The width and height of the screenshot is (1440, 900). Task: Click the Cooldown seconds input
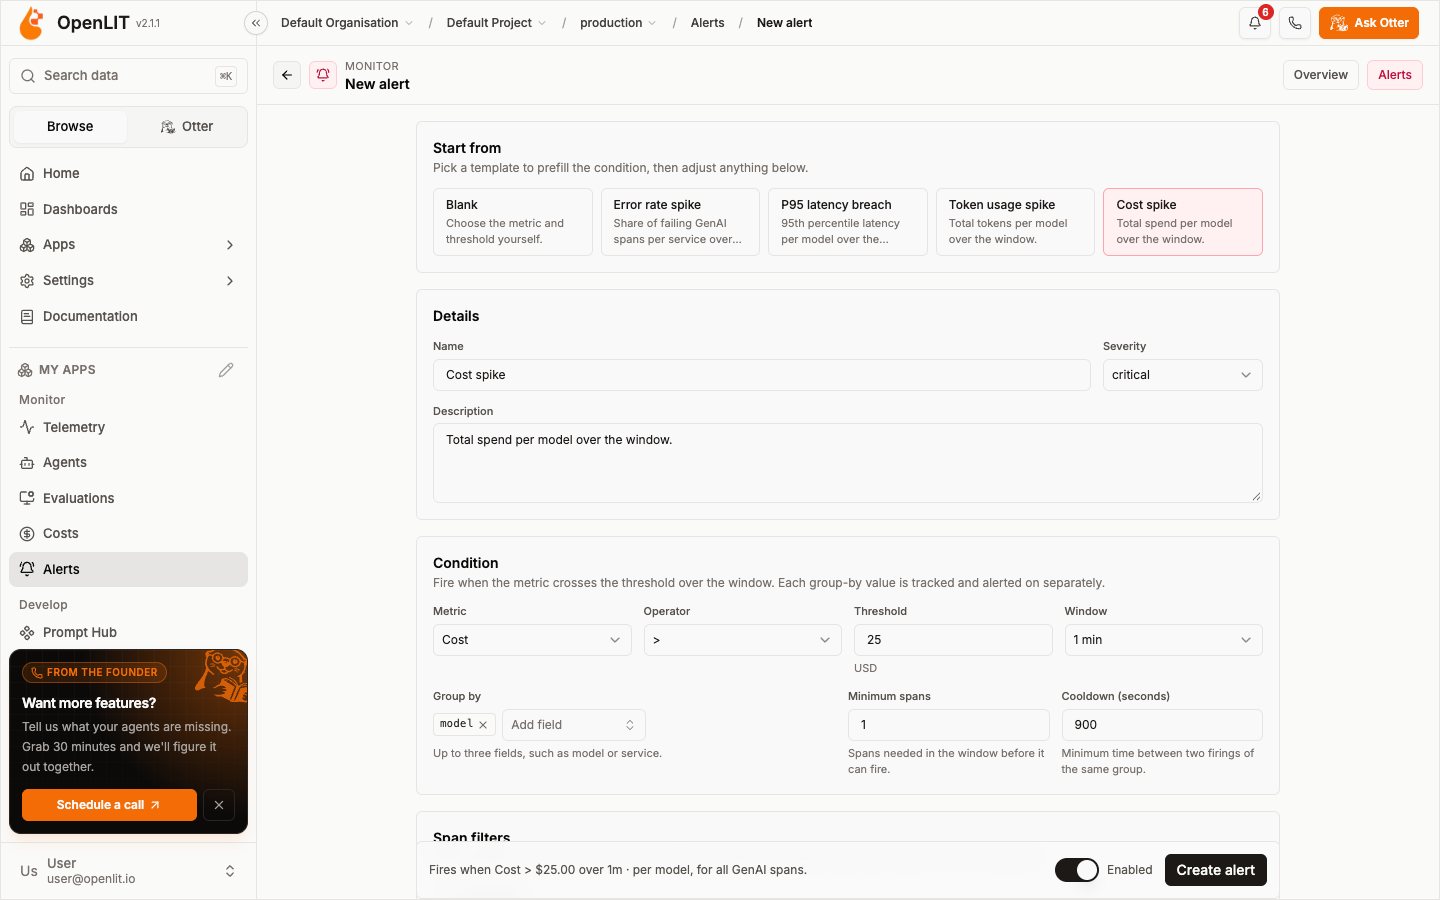tap(1162, 725)
